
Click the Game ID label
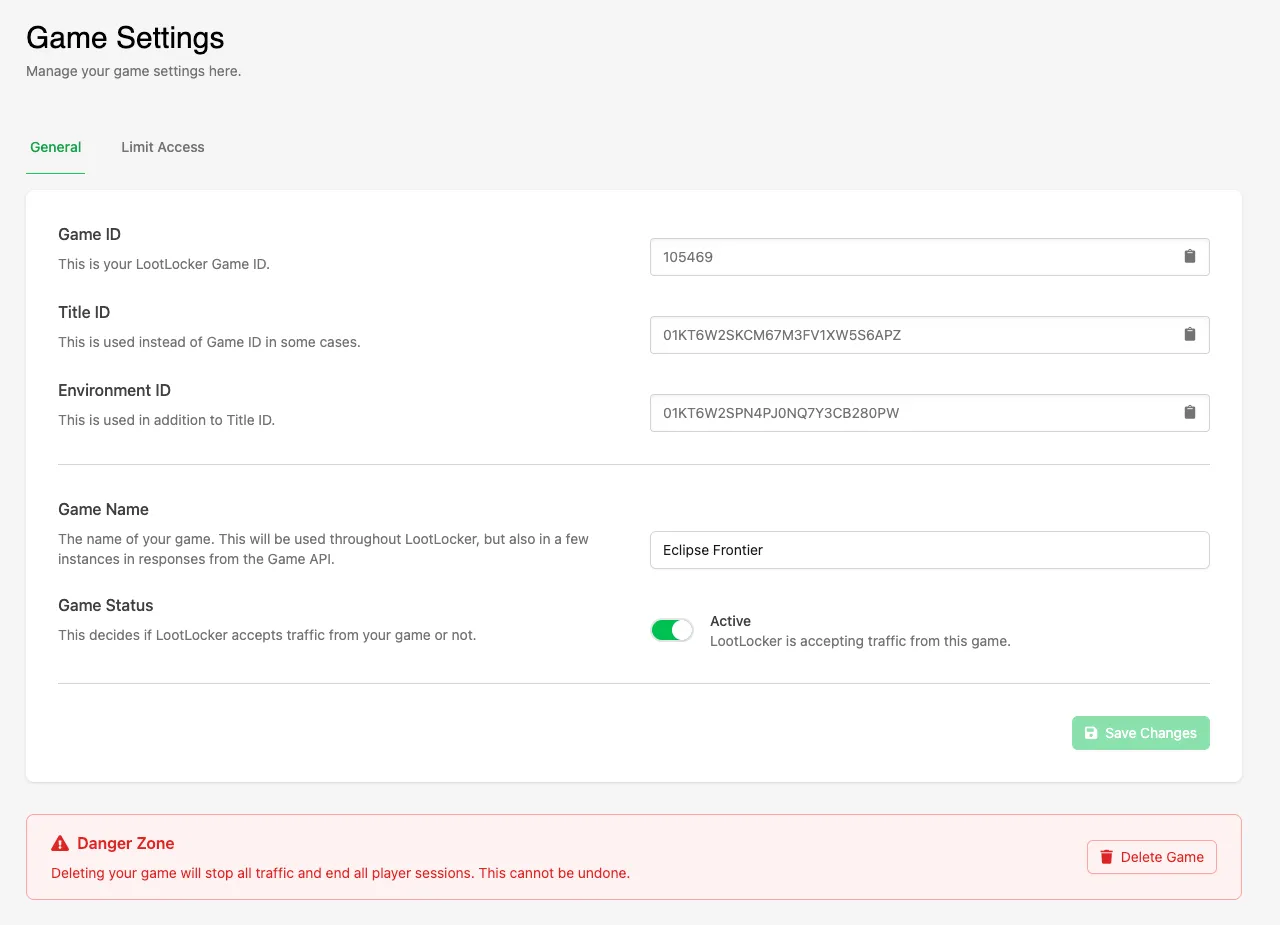tap(89, 234)
